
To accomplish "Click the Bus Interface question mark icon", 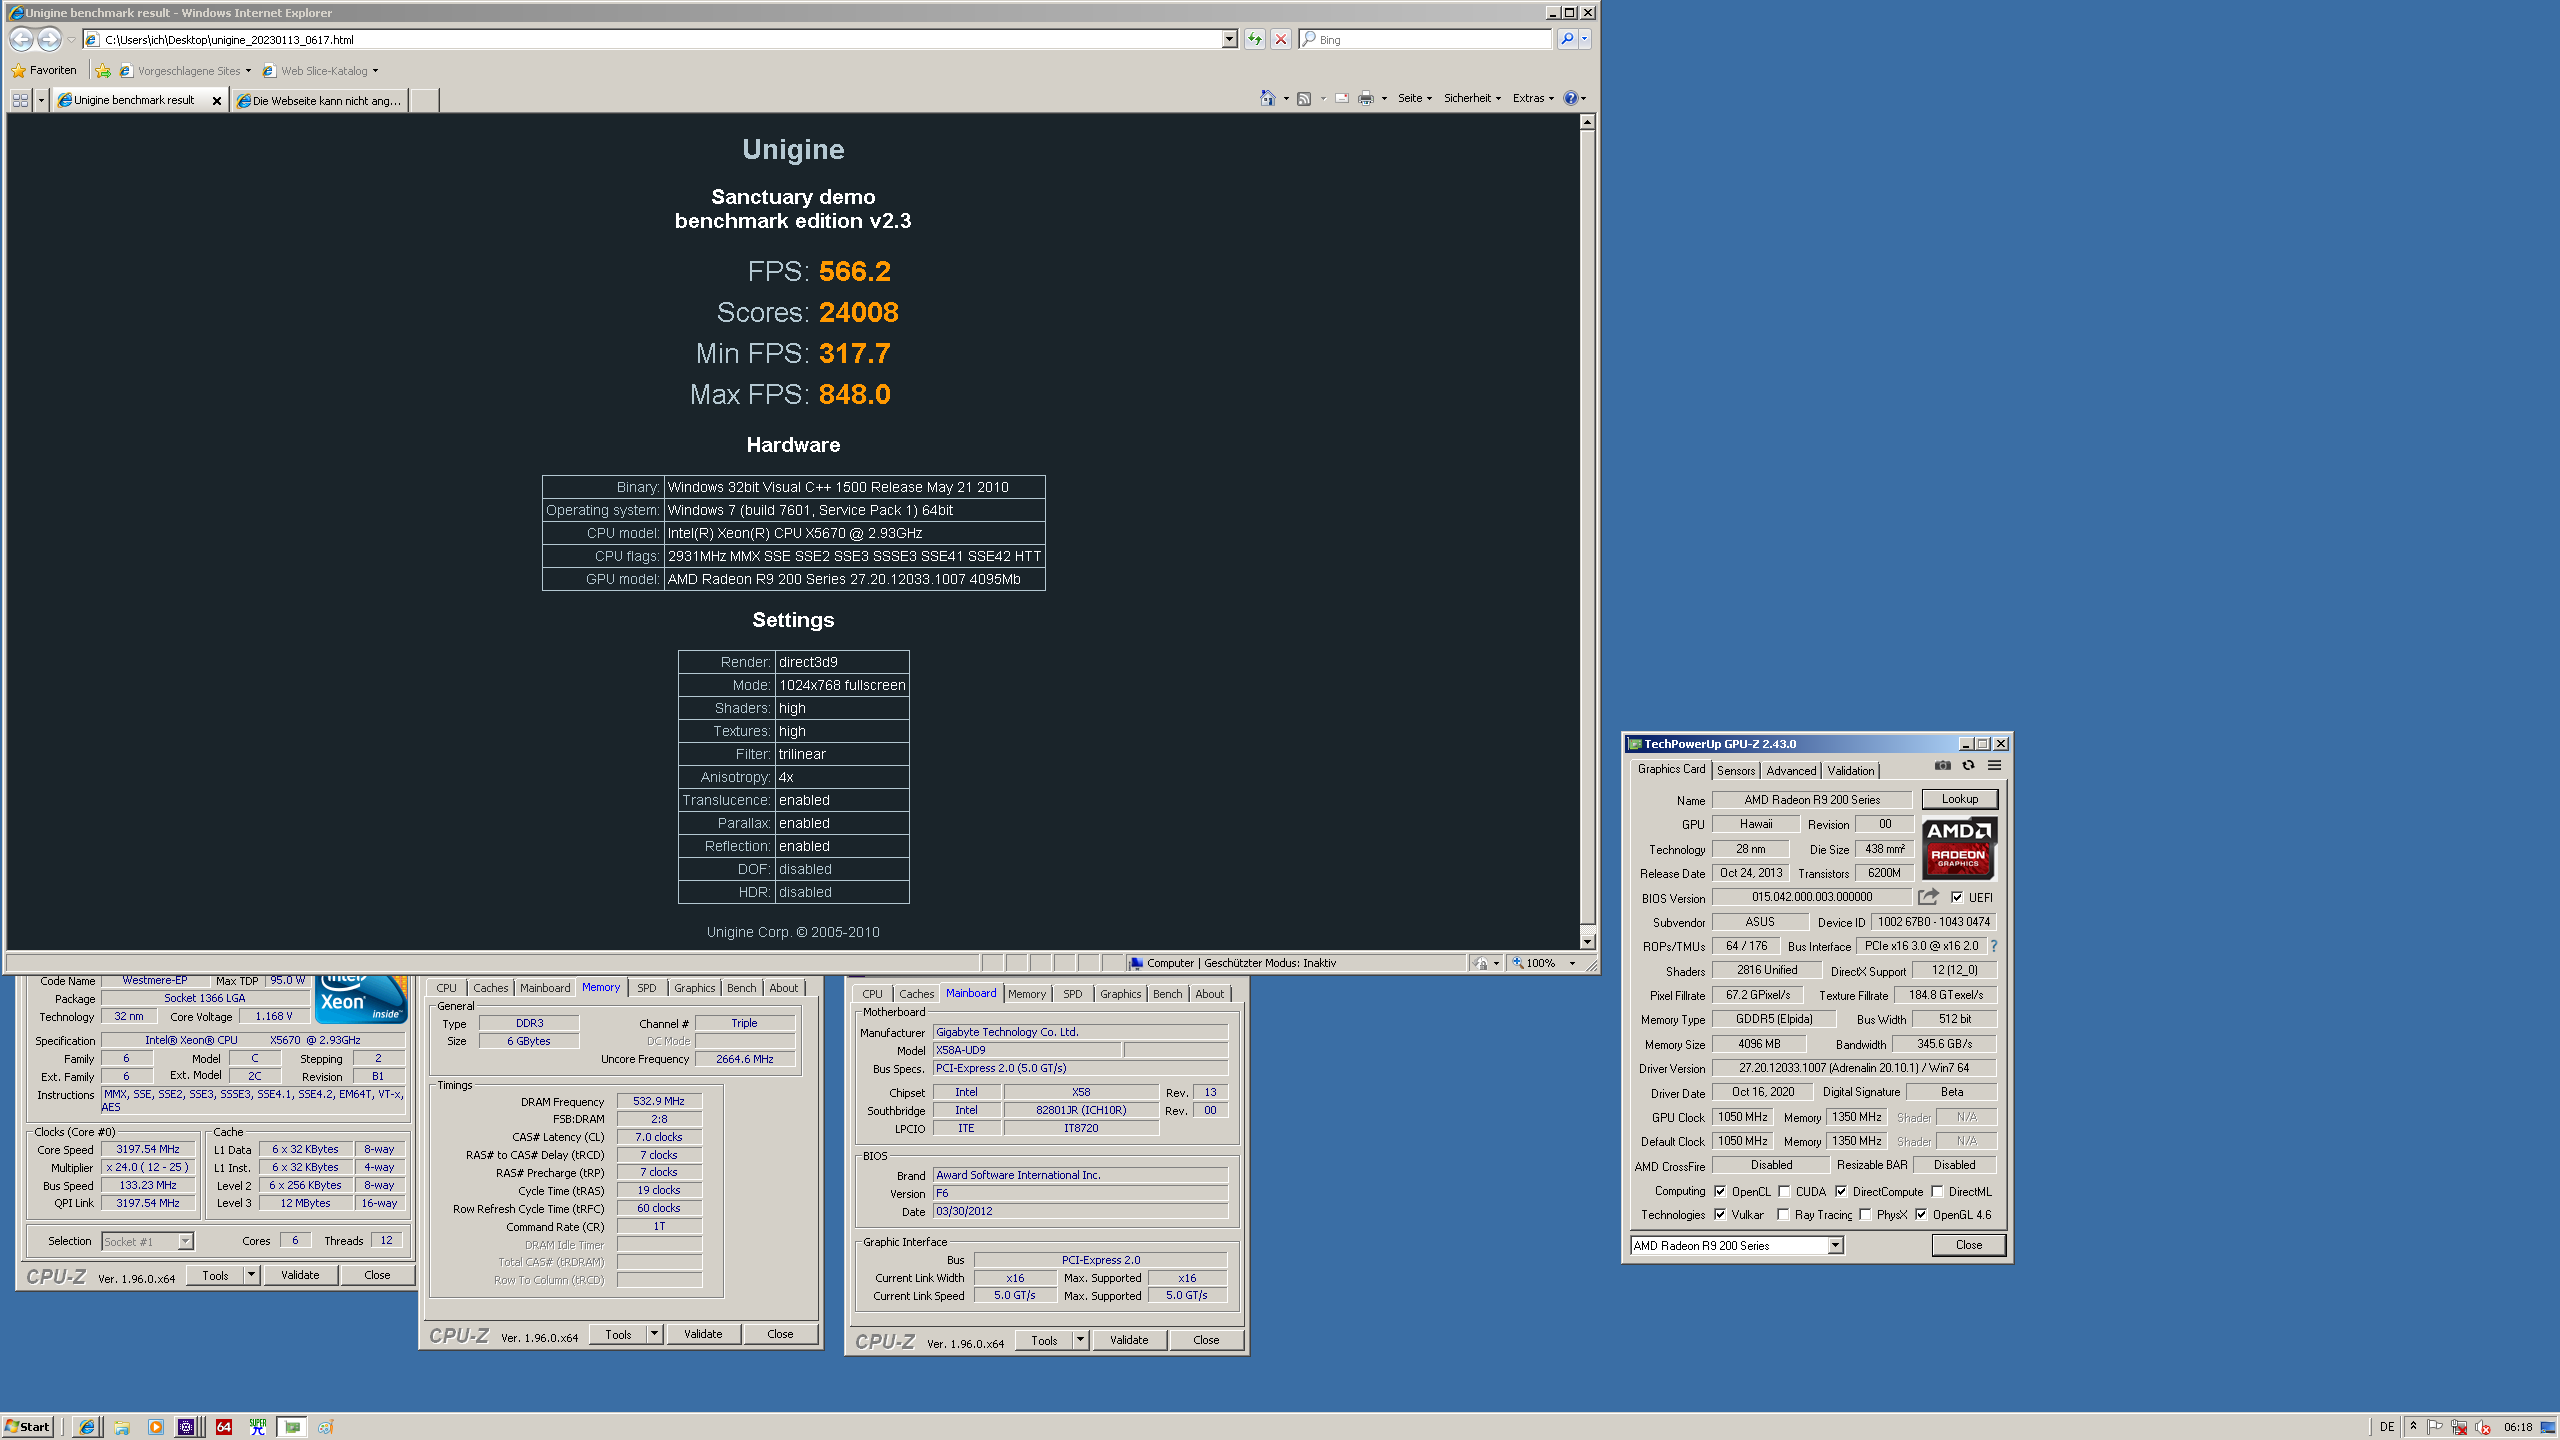I will pyautogui.click(x=1993, y=946).
